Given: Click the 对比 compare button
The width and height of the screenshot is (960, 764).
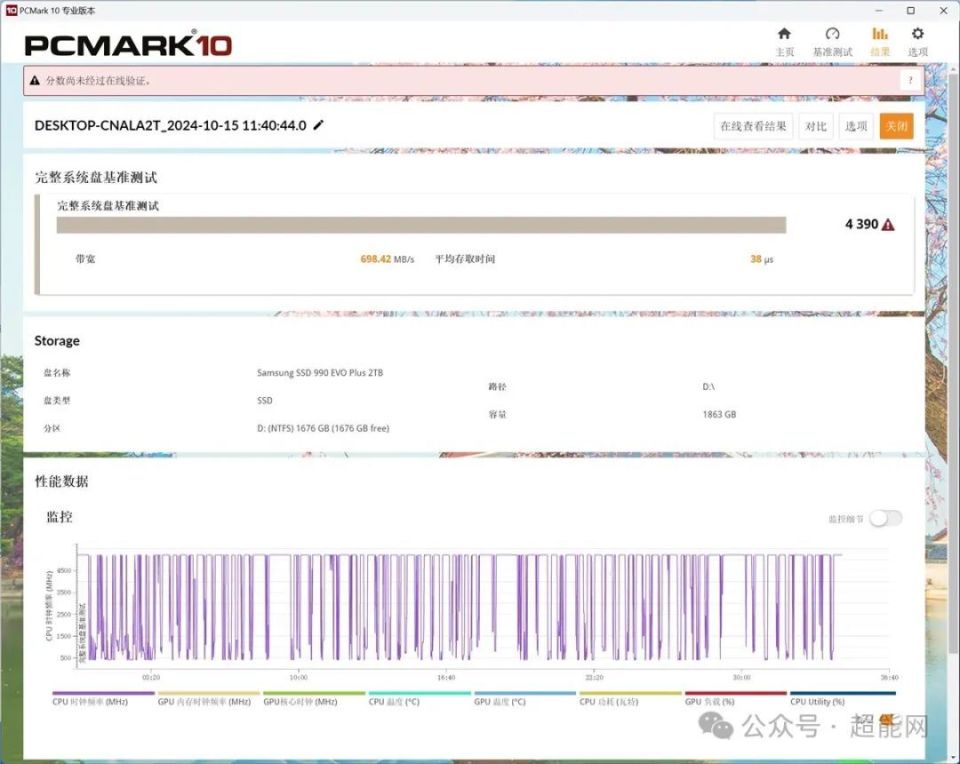Looking at the screenshot, I should pos(816,126).
